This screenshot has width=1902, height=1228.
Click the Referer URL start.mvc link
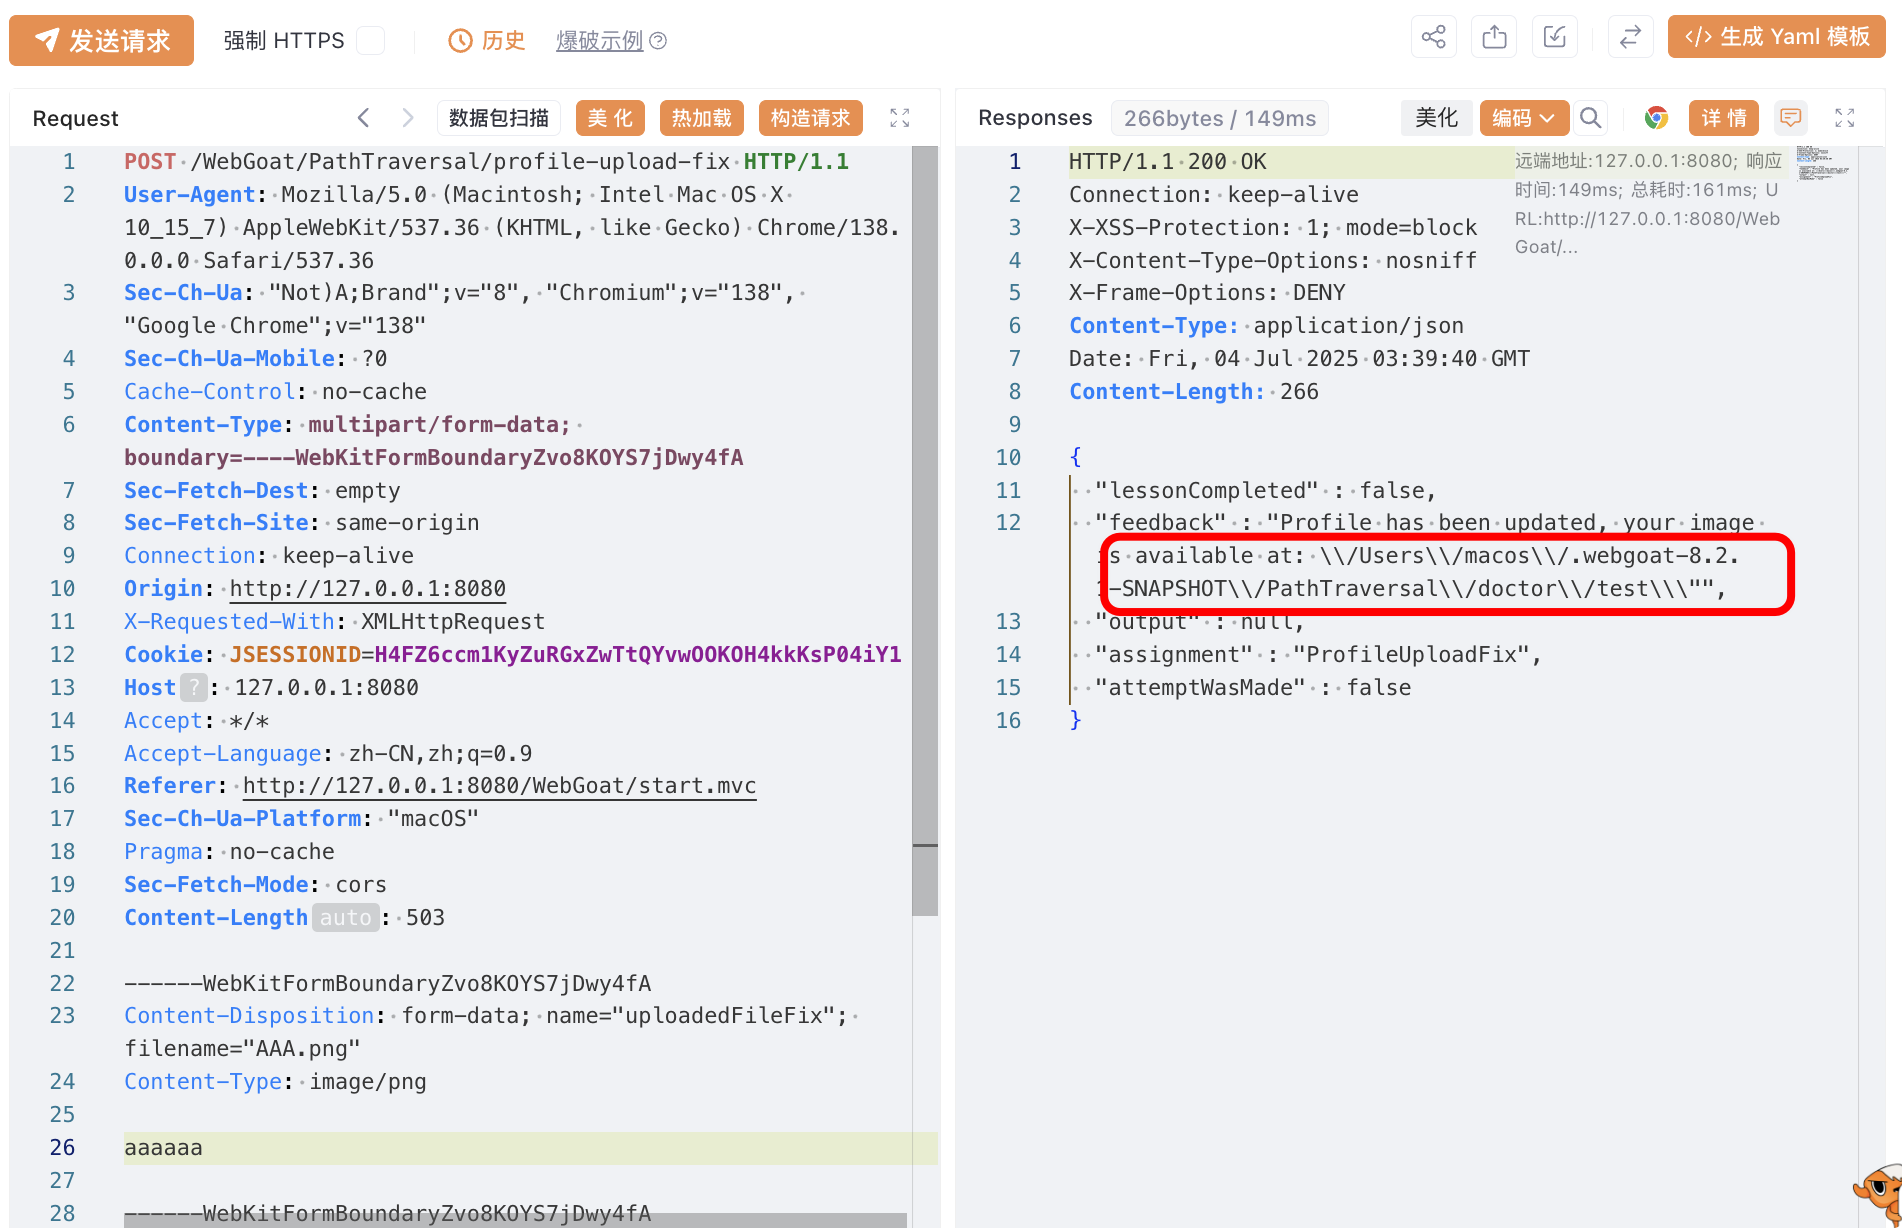click(499, 786)
